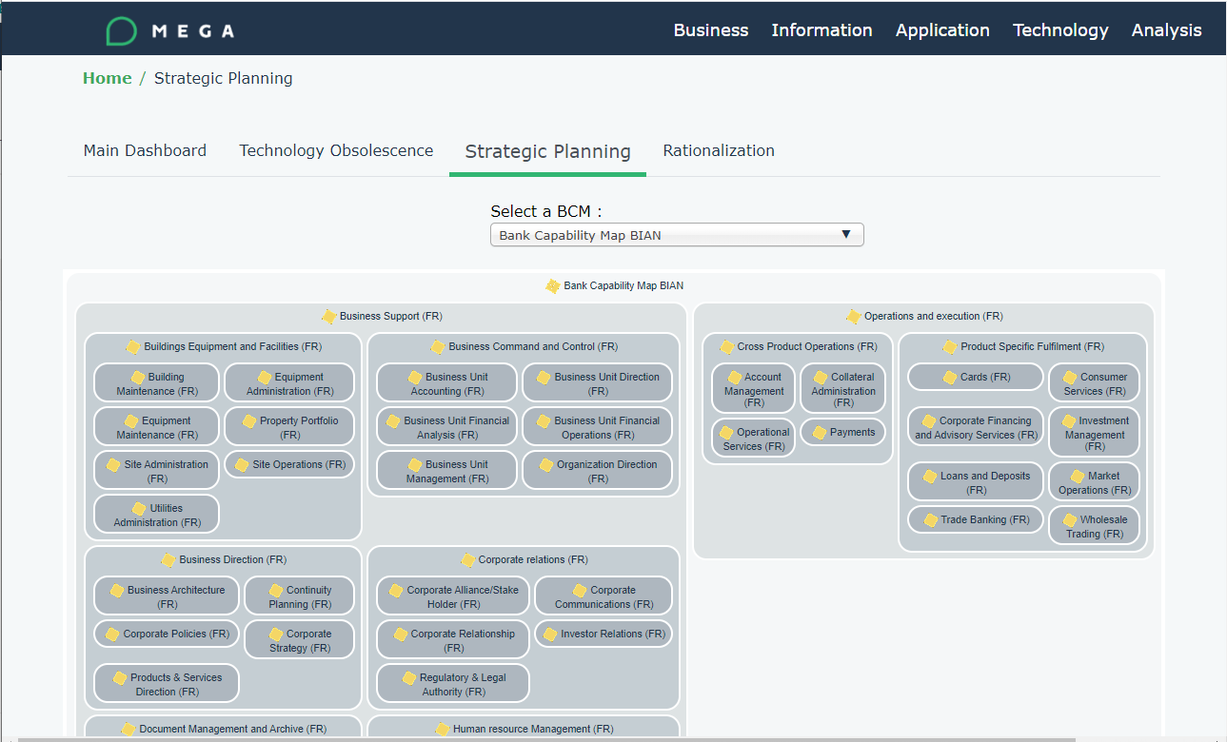Switch to the Rationalization tab
1227x742 pixels.
pos(718,151)
